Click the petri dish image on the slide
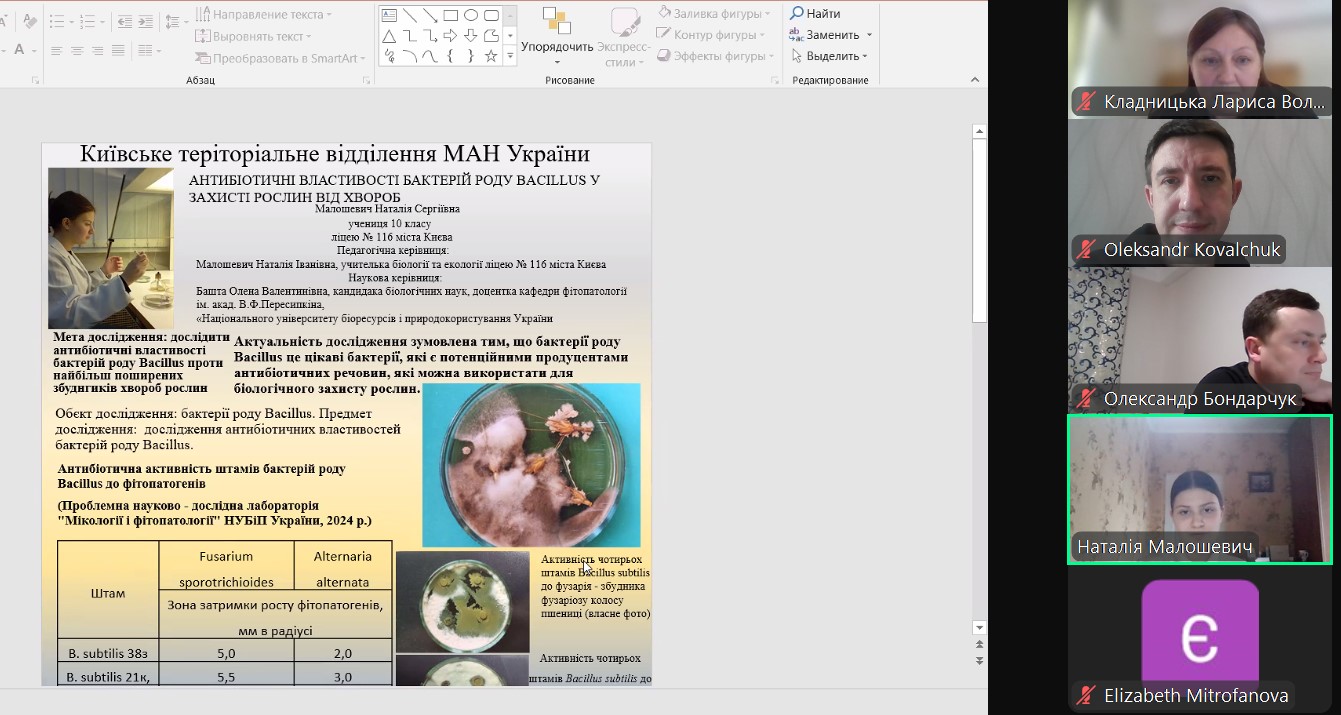The height and width of the screenshot is (715, 1341). pyautogui.click(x=531, y=465)
